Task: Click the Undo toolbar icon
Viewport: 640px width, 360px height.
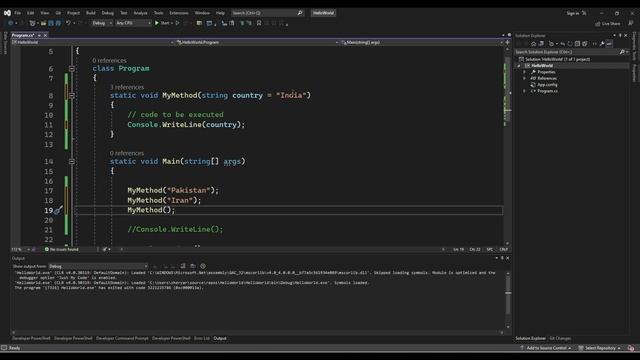Action: click(68, 23)
